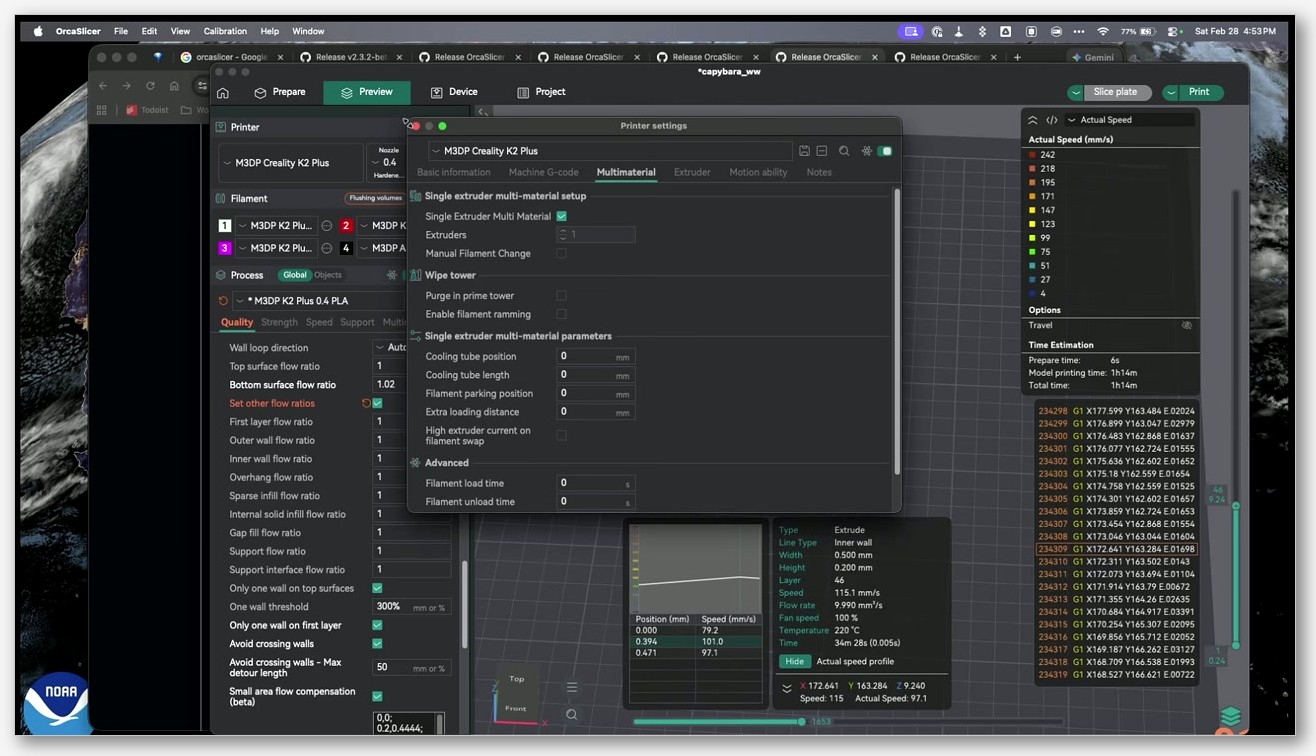This screenshot has height=756, width=1316.
Task: Open Motion ability tab
Action: (758, 172)
